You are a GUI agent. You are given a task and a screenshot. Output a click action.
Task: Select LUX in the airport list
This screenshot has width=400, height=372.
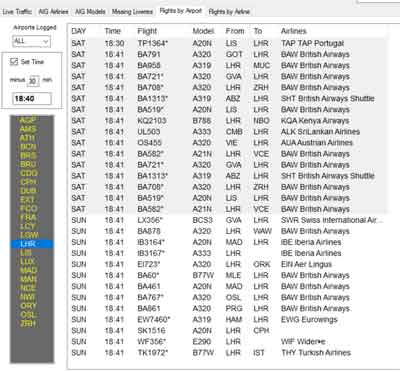coord(27,262)
